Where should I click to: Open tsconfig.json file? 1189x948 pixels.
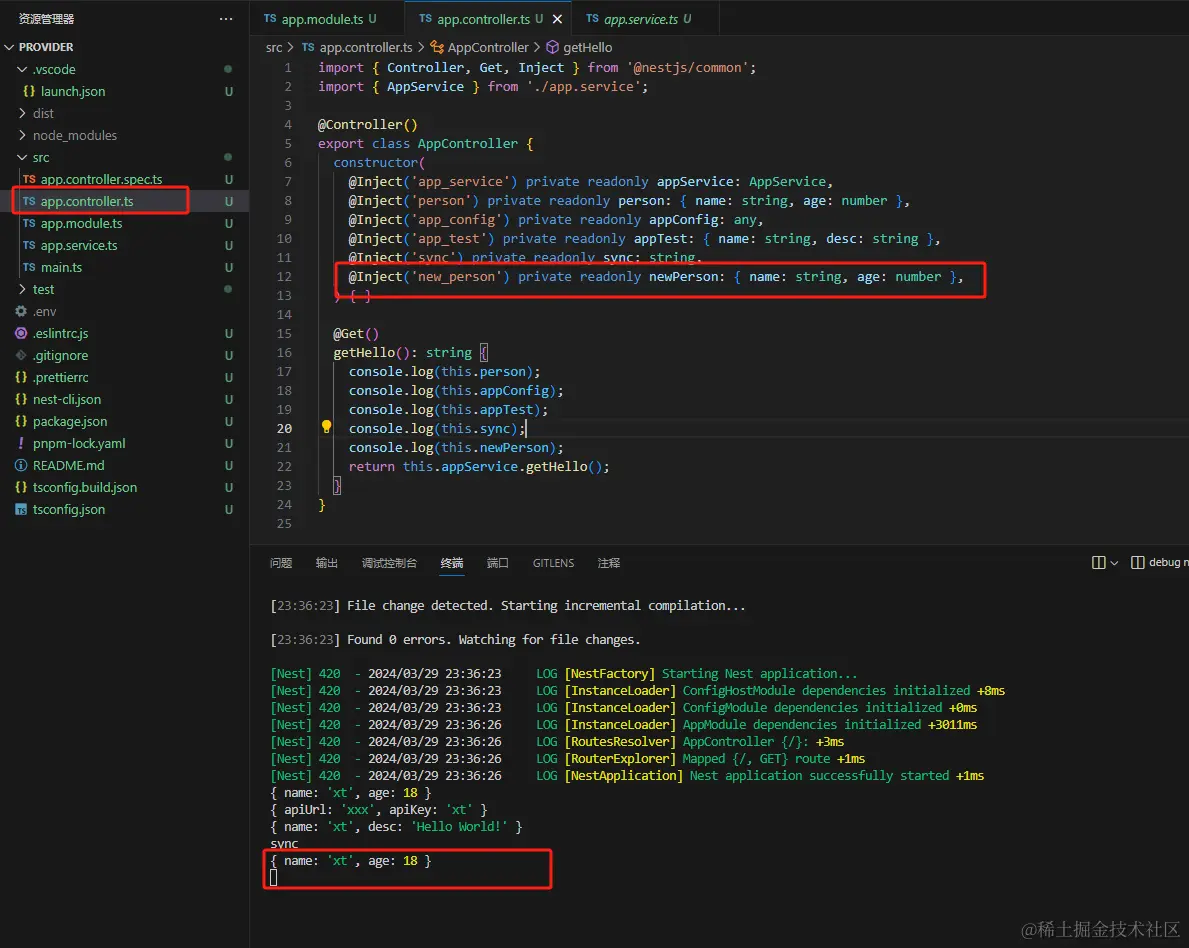click(x=69, y=509)
